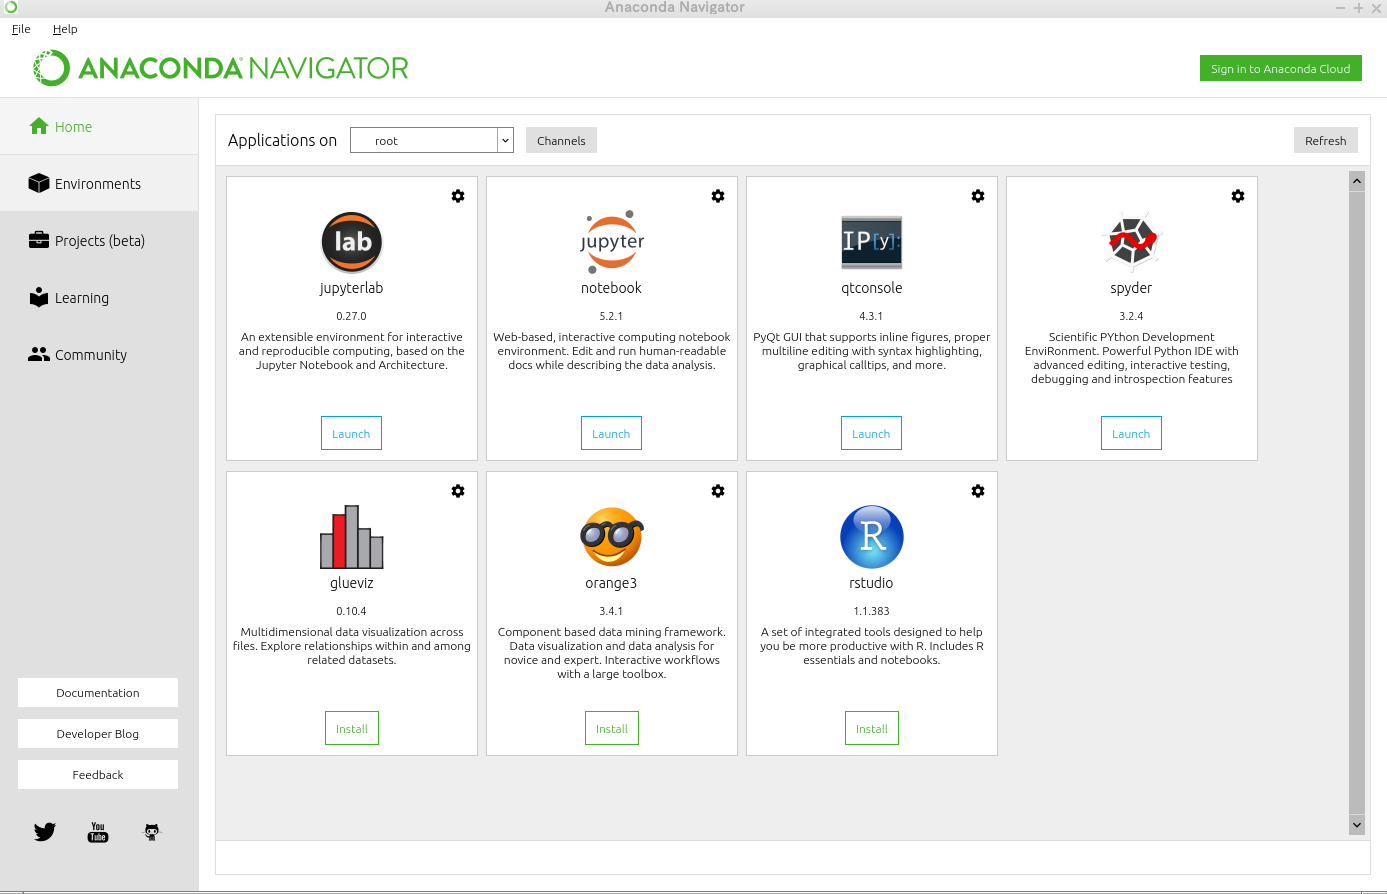Click scrollbar down arrow

coord(1357,825)
